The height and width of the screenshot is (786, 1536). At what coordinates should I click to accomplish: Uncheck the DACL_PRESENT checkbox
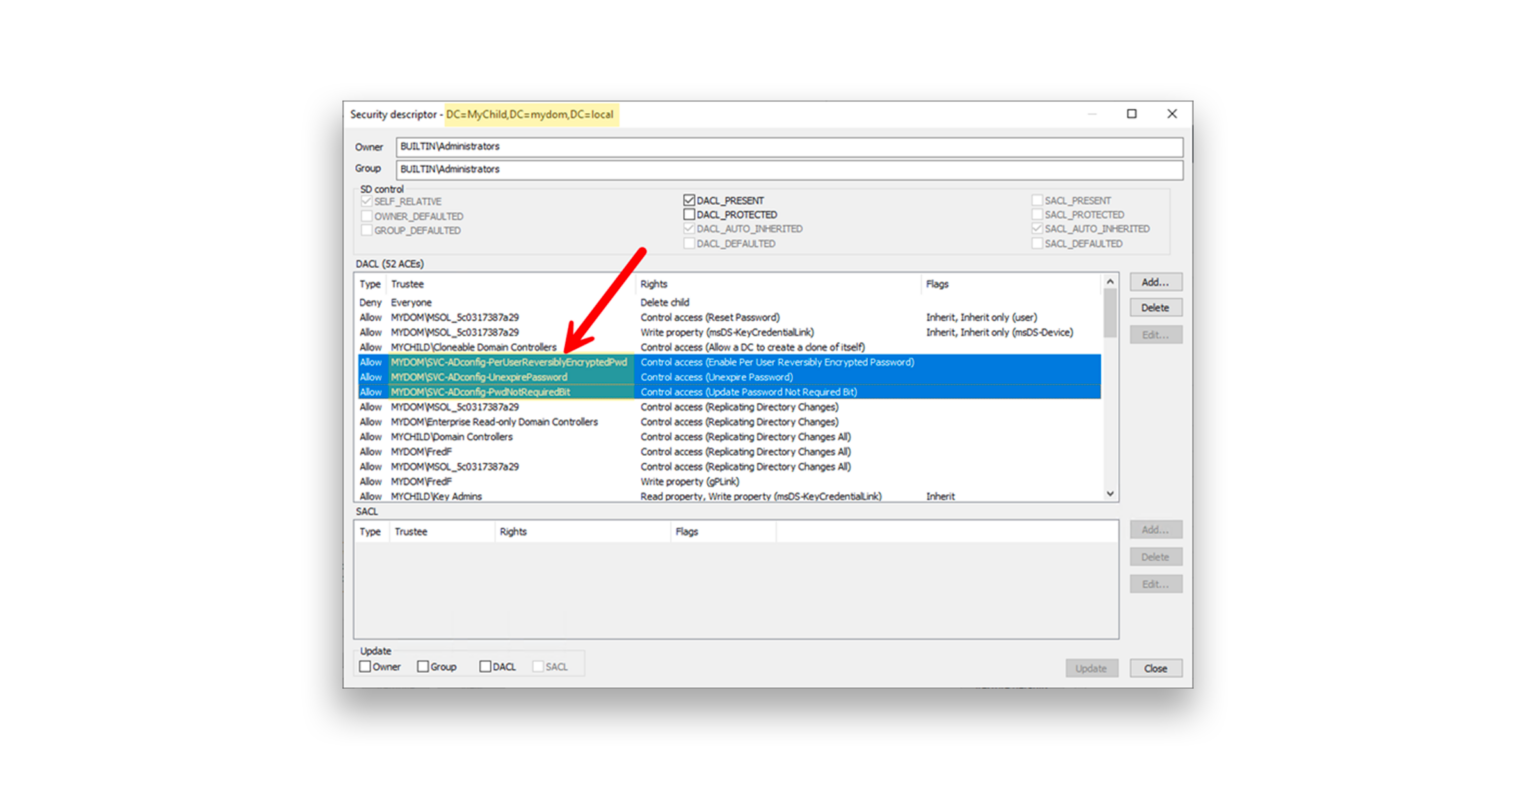[689, 199]
